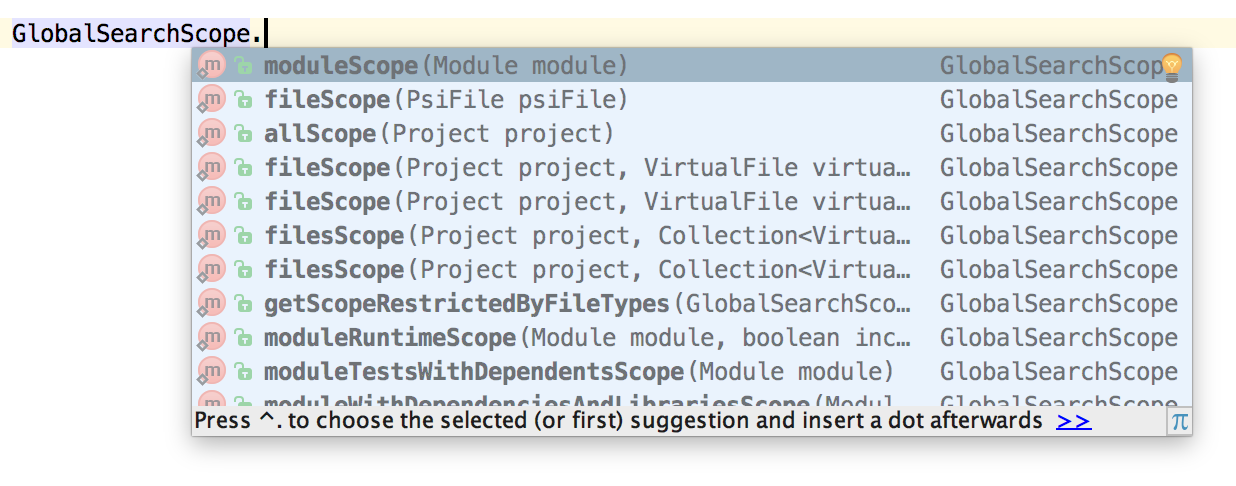Click the >> link in the hint bar
Image resolution: width=1236 pixels, height=486 pixels.
[1073, 421]
